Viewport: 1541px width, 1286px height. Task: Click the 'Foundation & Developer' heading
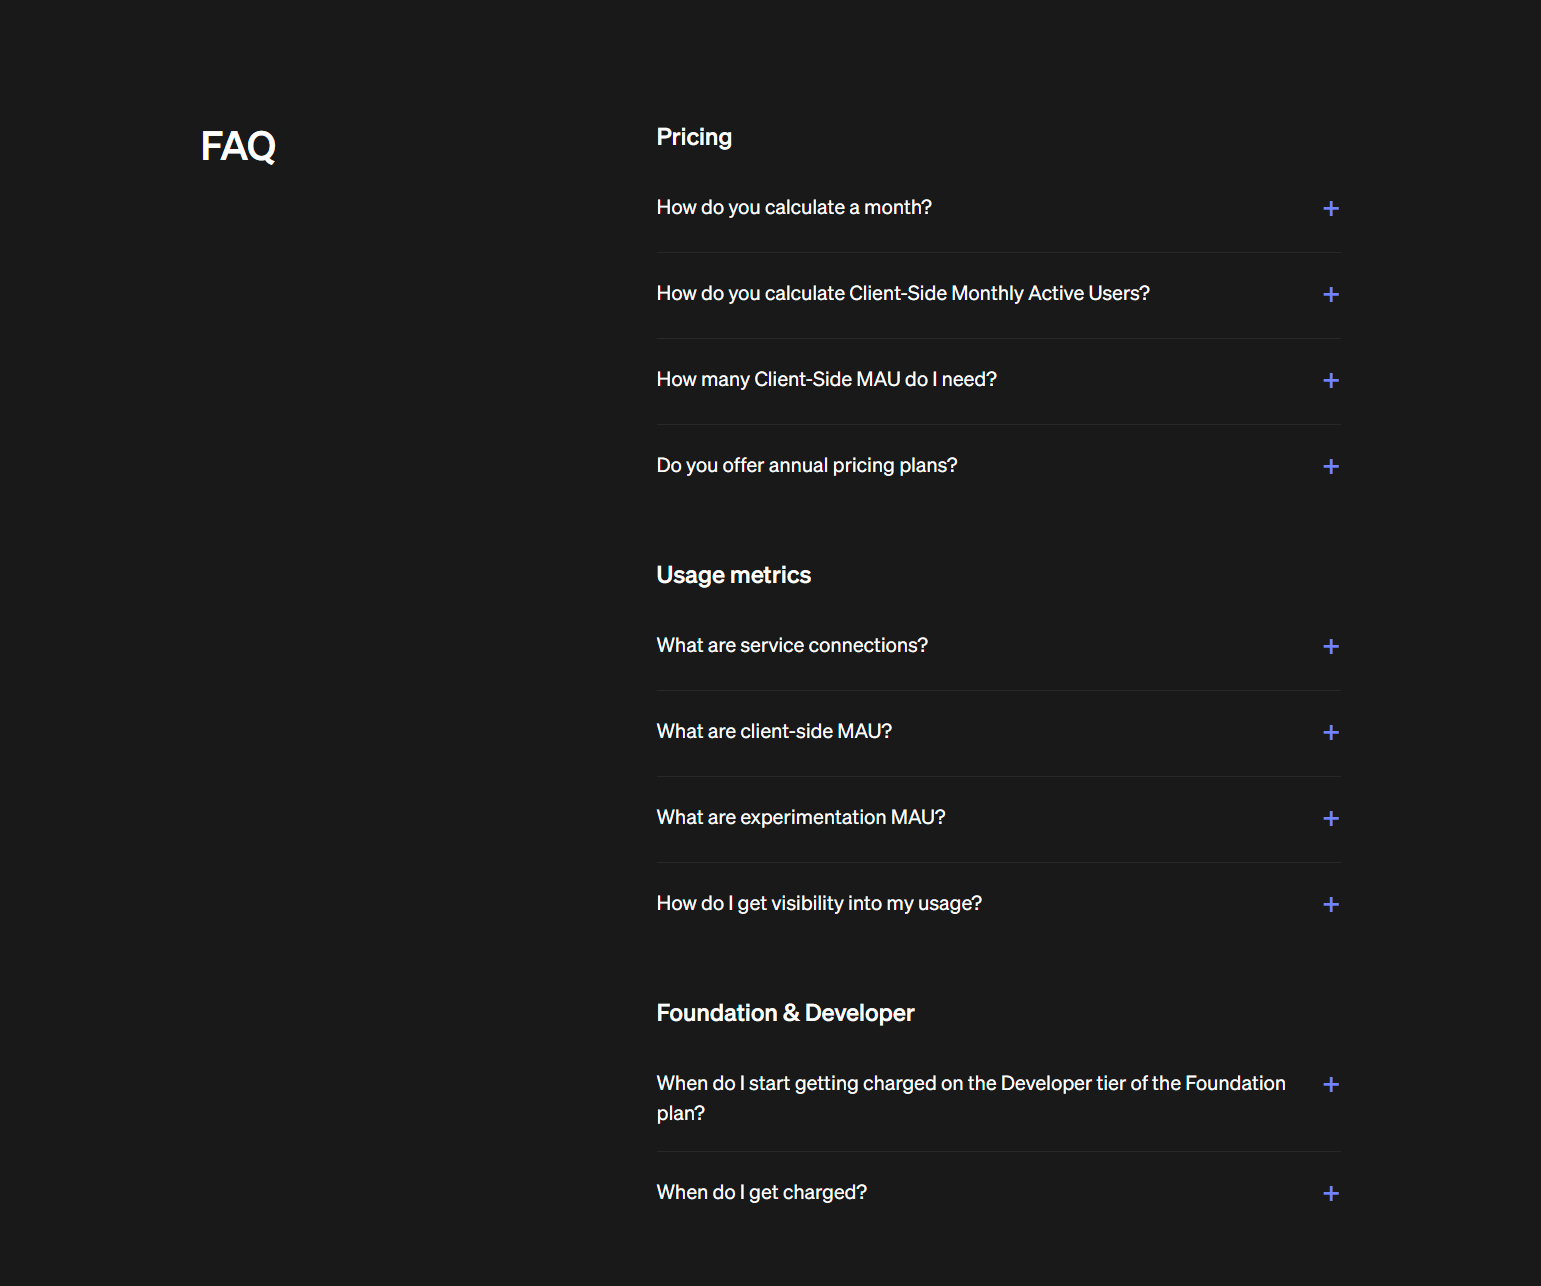click(785, 1013)
